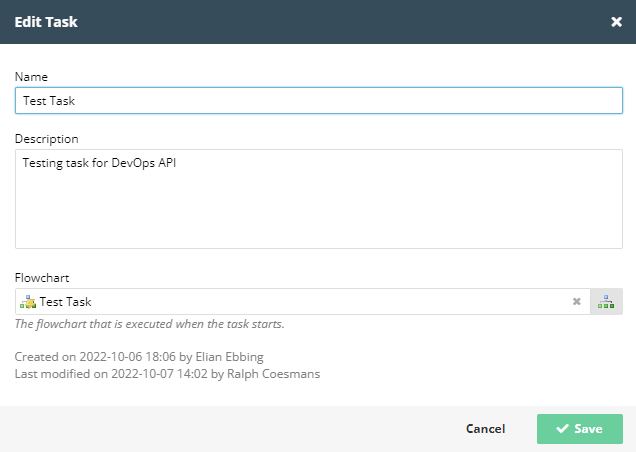Click the 'Created on 2022-10-06' line
Image resolution: width=636 pixels, height=452 pixels.
tap(139, 357)
